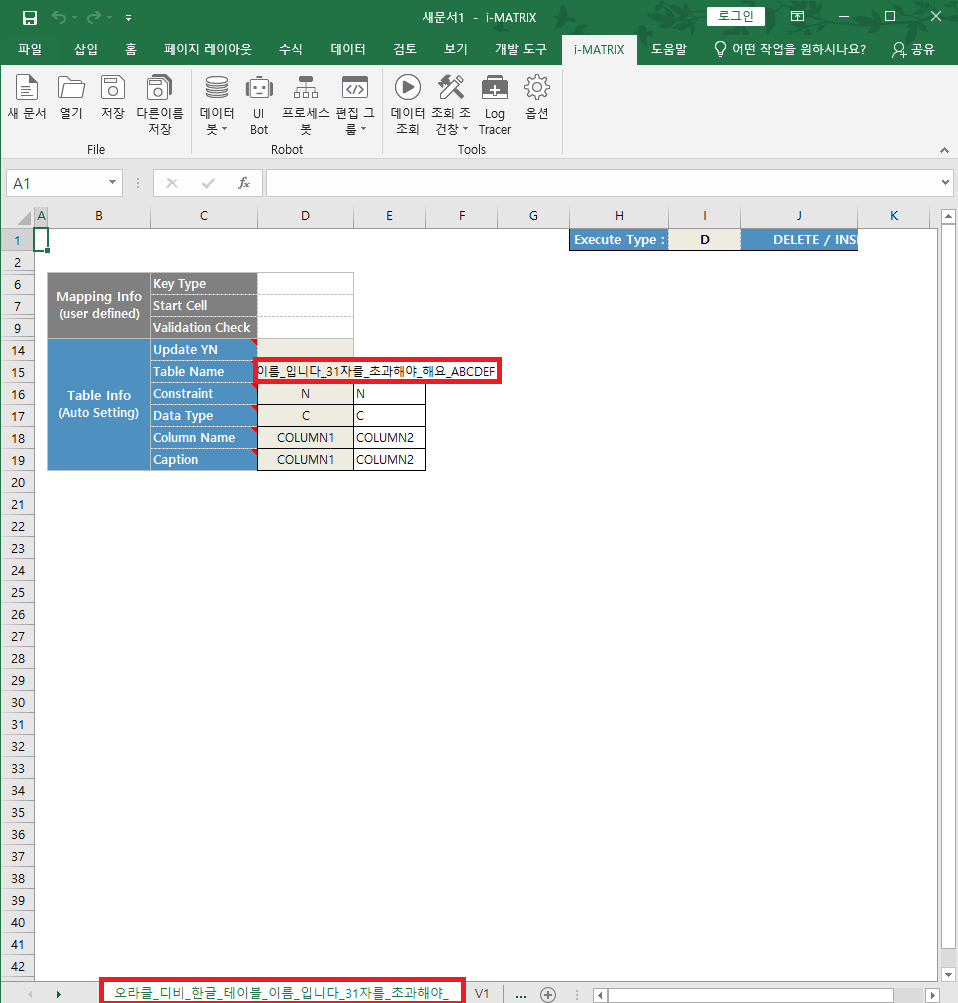Select the 'COLUMN2' Column Name cell
Screen dimensions: 958x1003
click(389, 438)
